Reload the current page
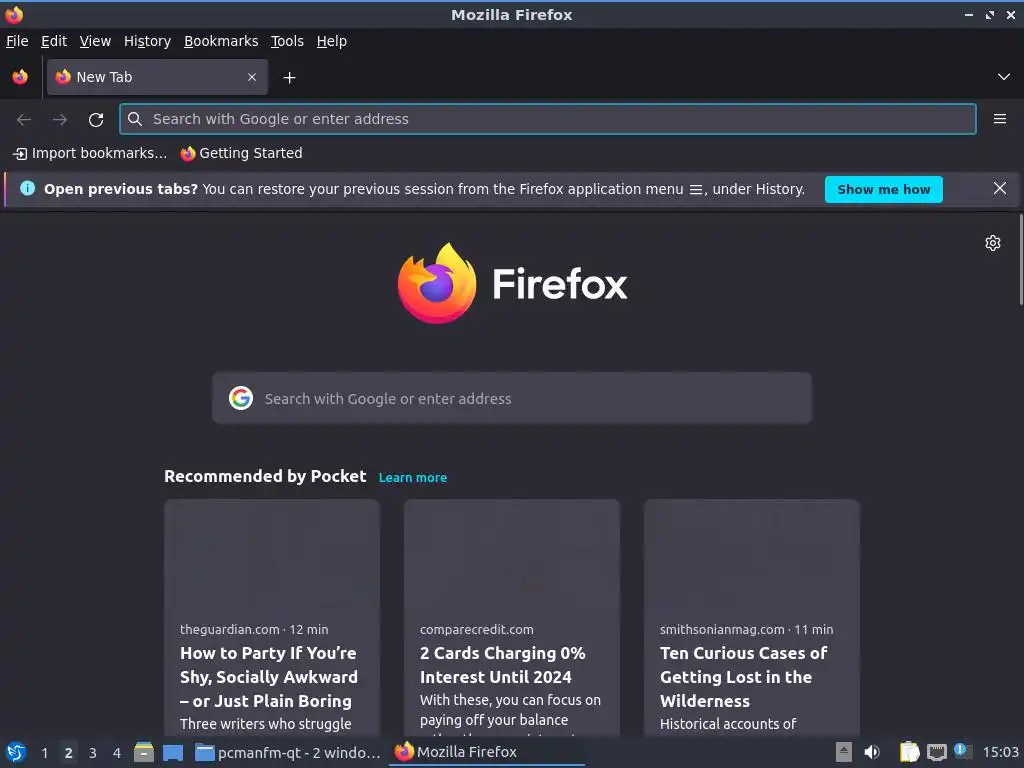 click(x=96, y=120)
